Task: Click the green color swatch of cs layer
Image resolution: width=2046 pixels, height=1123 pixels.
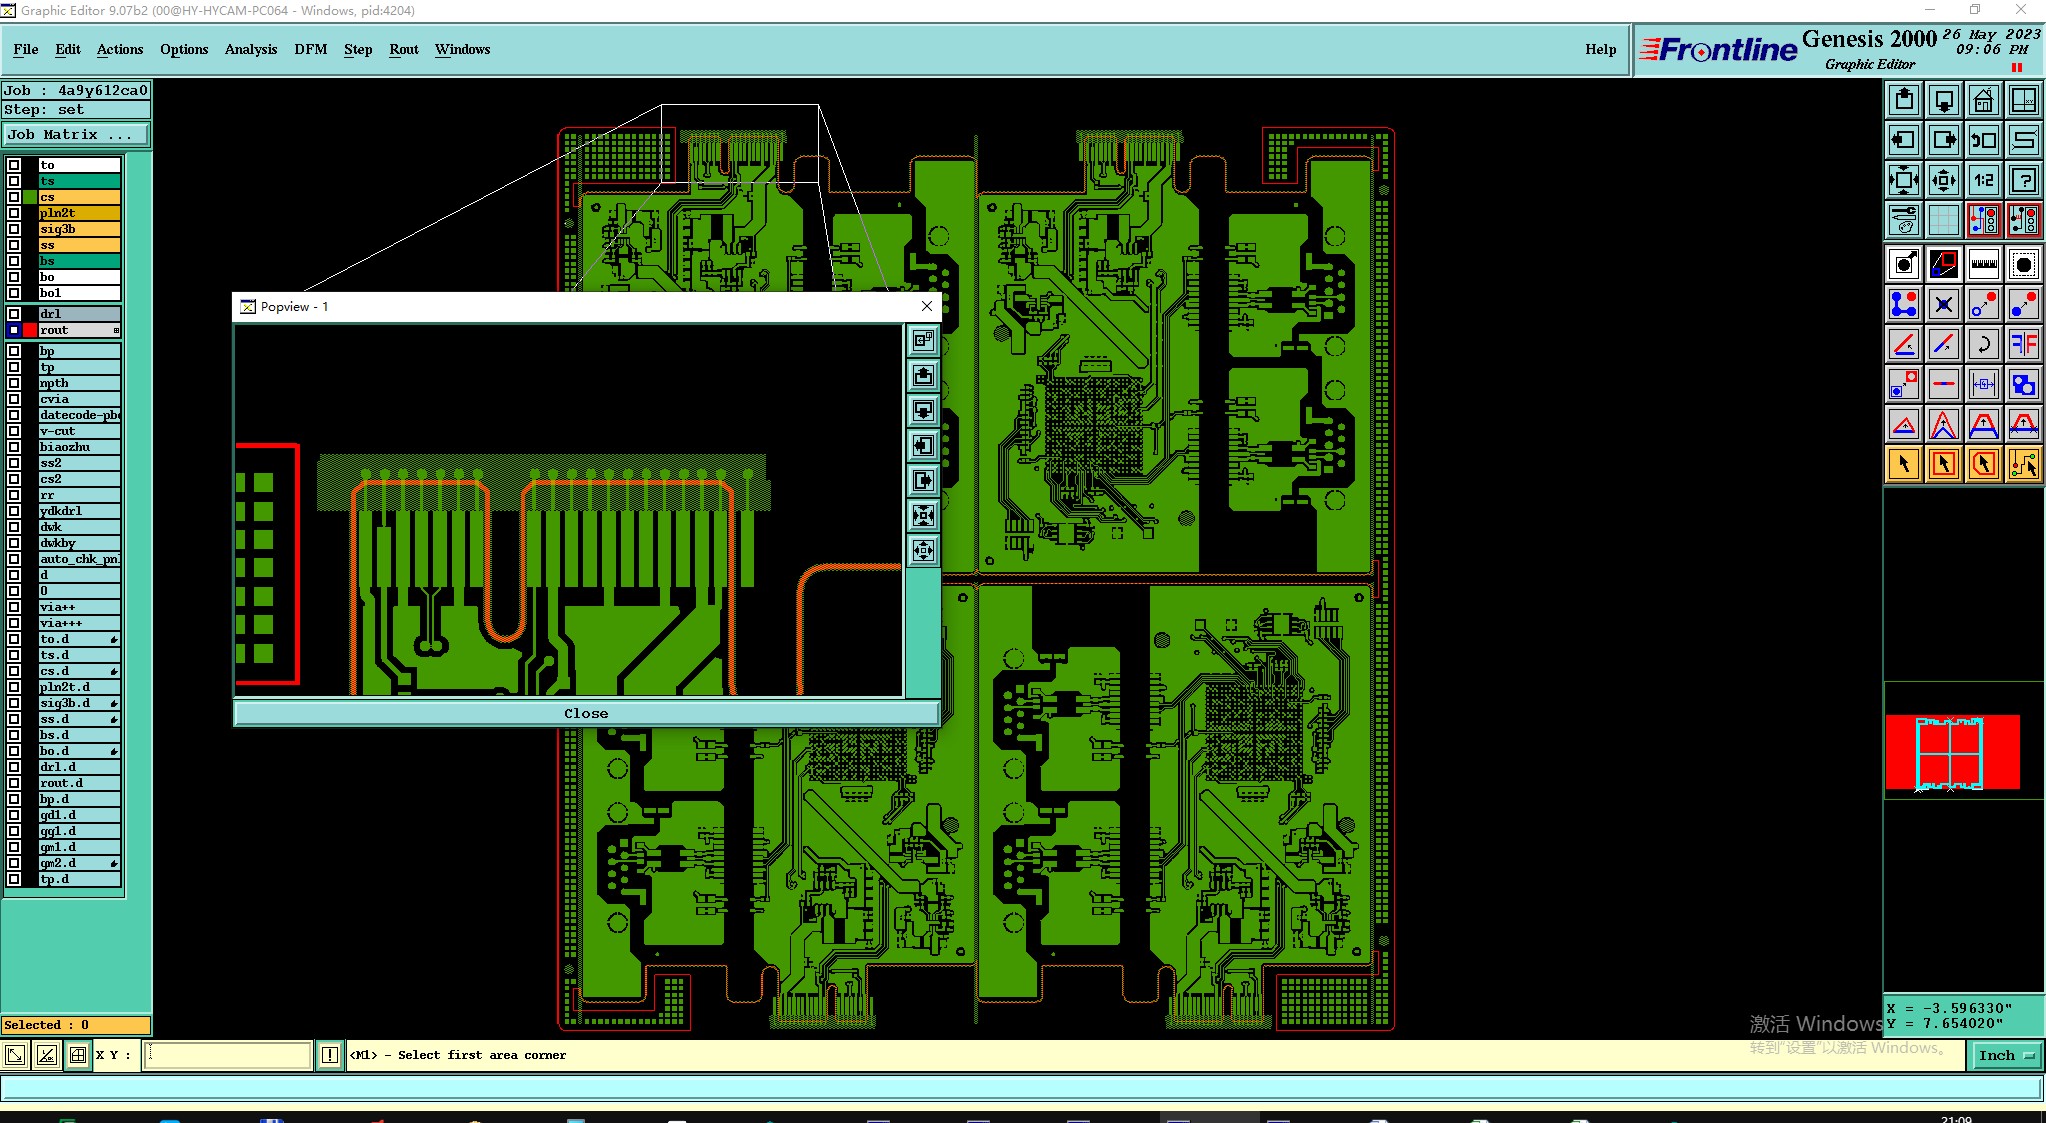Action: (30, 197)
